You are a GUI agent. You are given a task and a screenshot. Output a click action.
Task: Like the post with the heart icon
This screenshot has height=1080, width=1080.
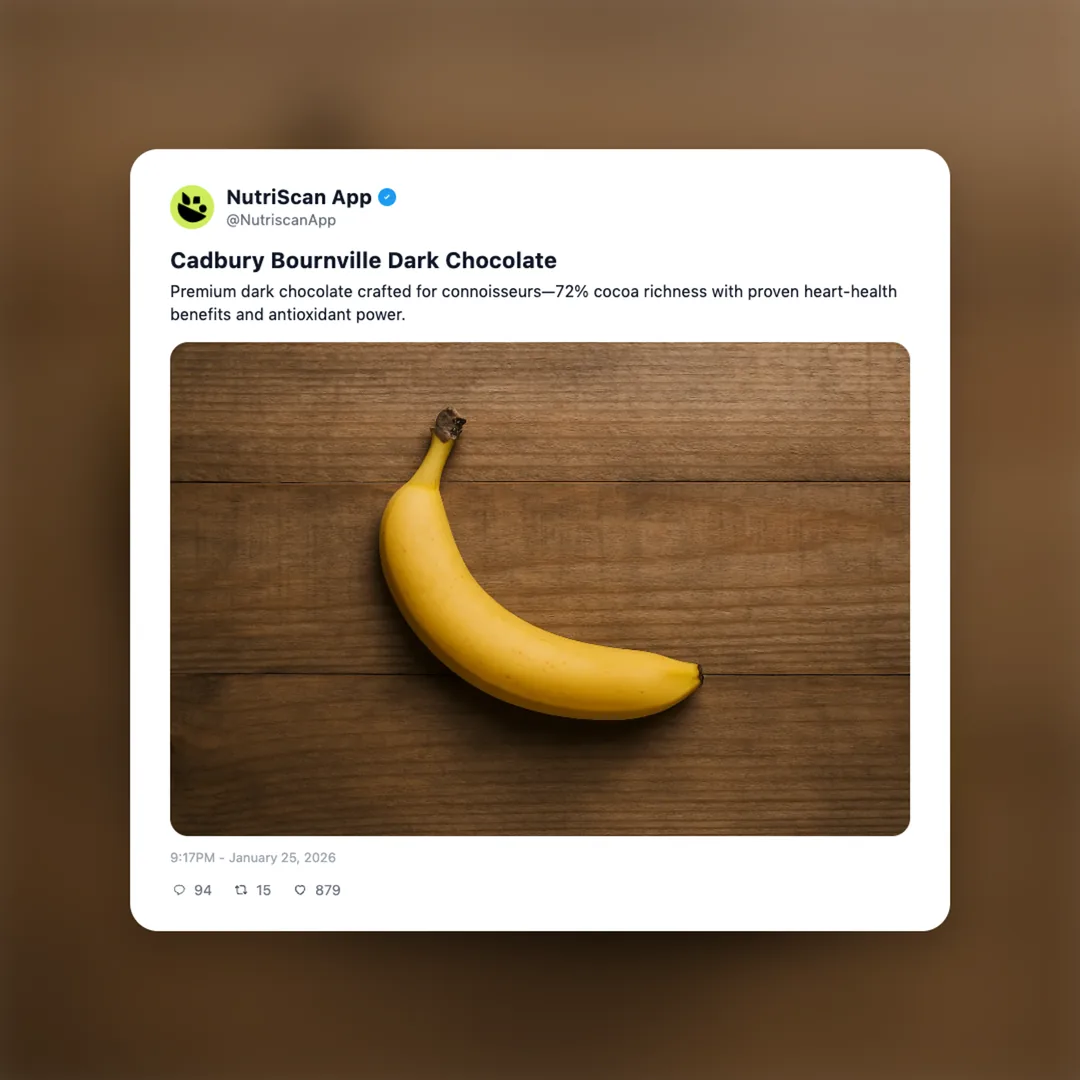tap(300, 890)
